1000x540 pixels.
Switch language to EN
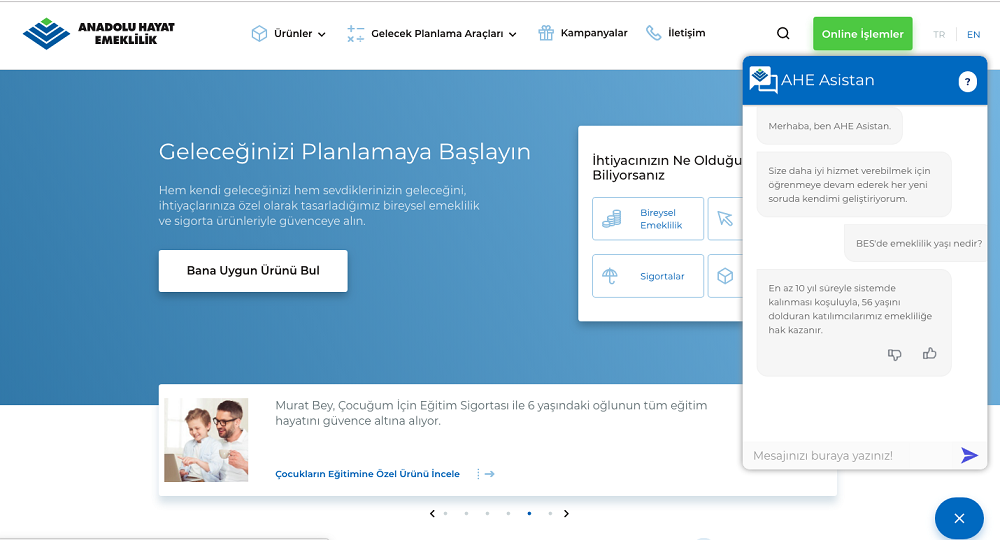pos(973,34)
